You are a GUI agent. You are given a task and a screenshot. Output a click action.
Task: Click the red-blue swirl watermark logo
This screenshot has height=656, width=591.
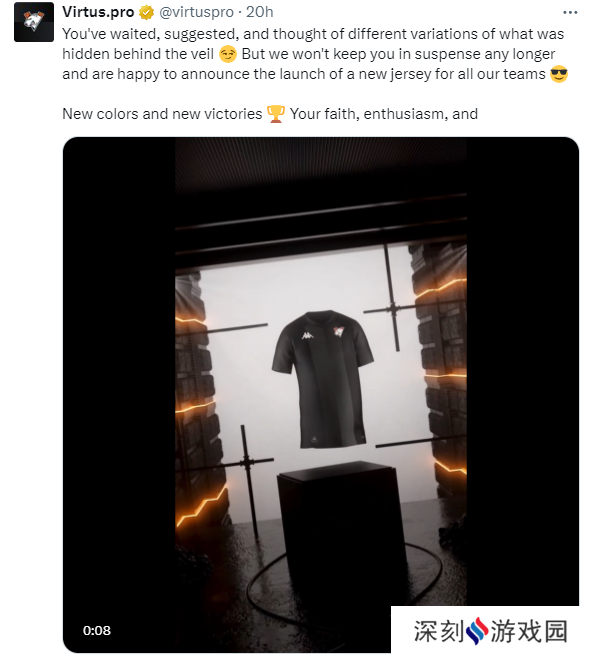476,631
